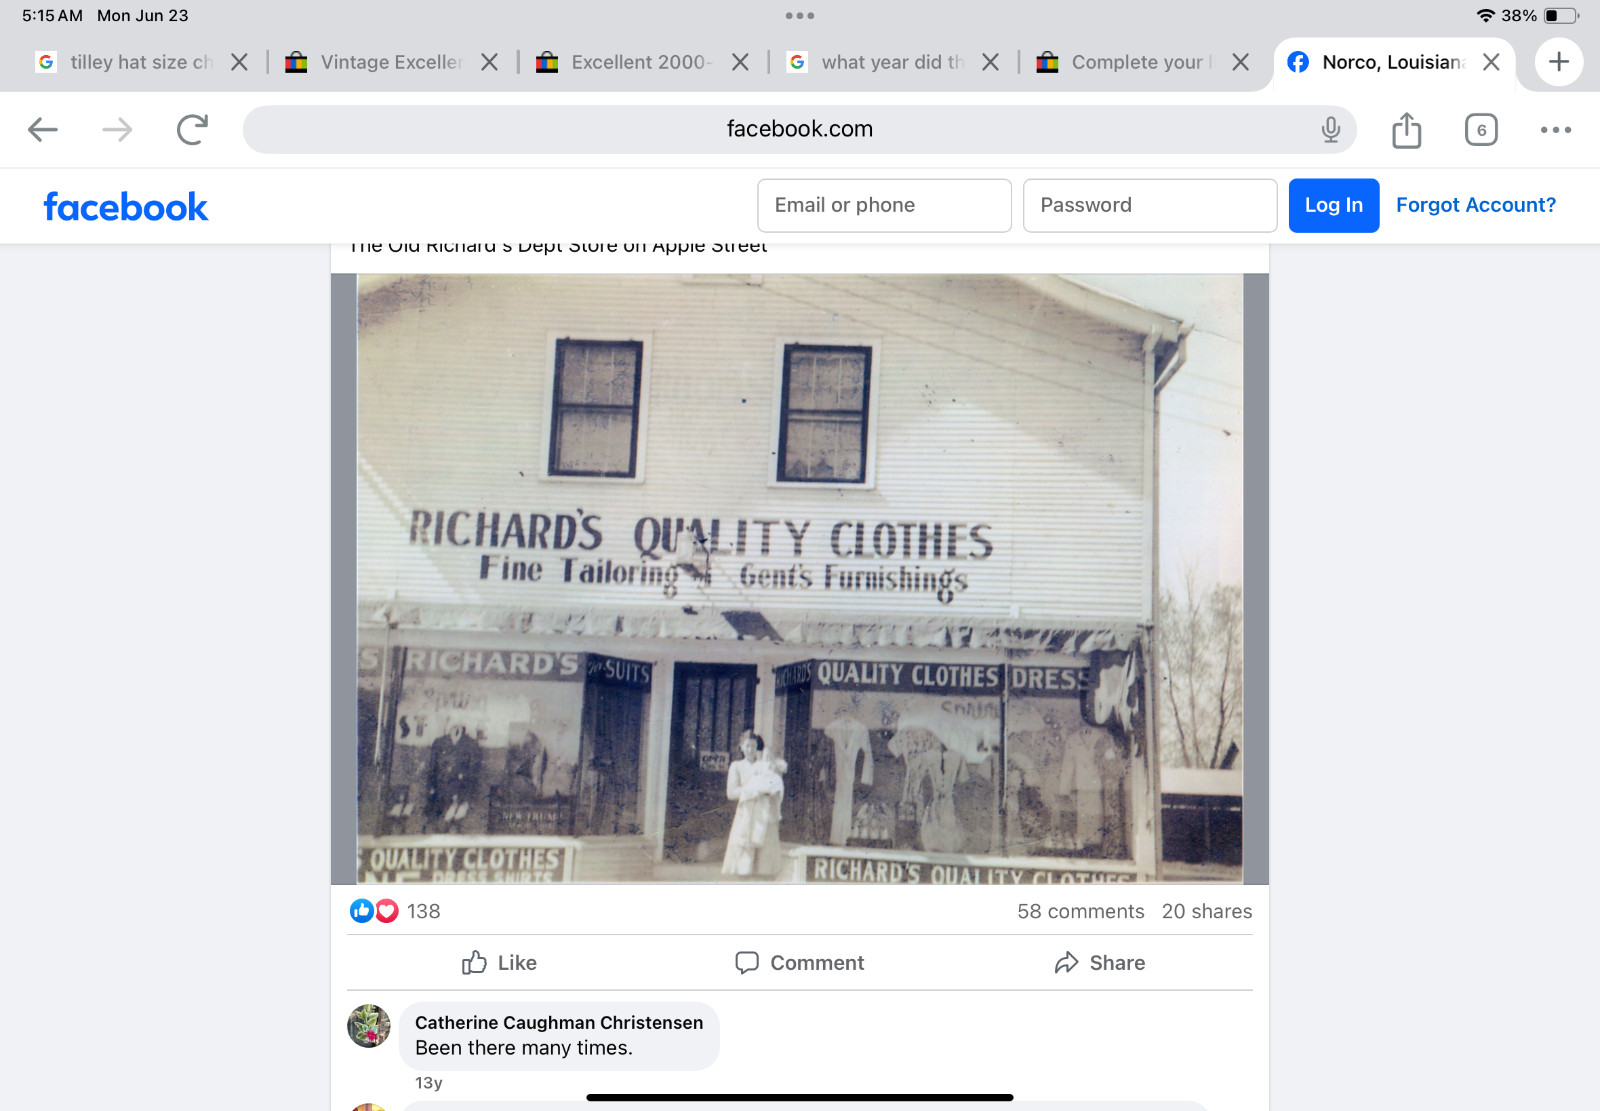
Task: Switch to the Vintage Excellent tab
Action: tap(378, 62)
